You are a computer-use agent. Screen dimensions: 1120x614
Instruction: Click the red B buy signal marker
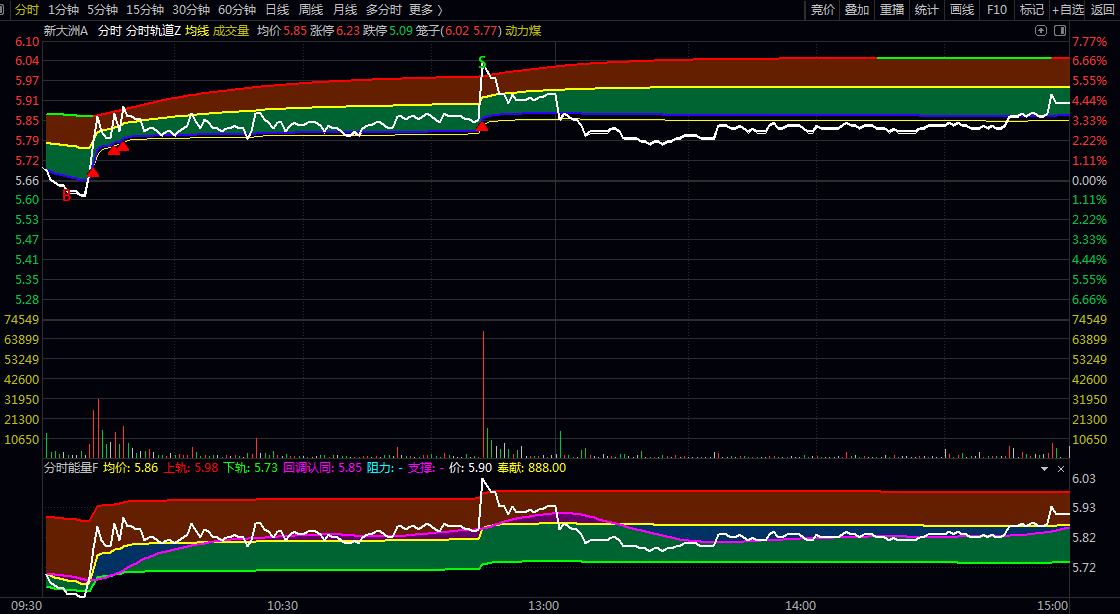(66, 196)
